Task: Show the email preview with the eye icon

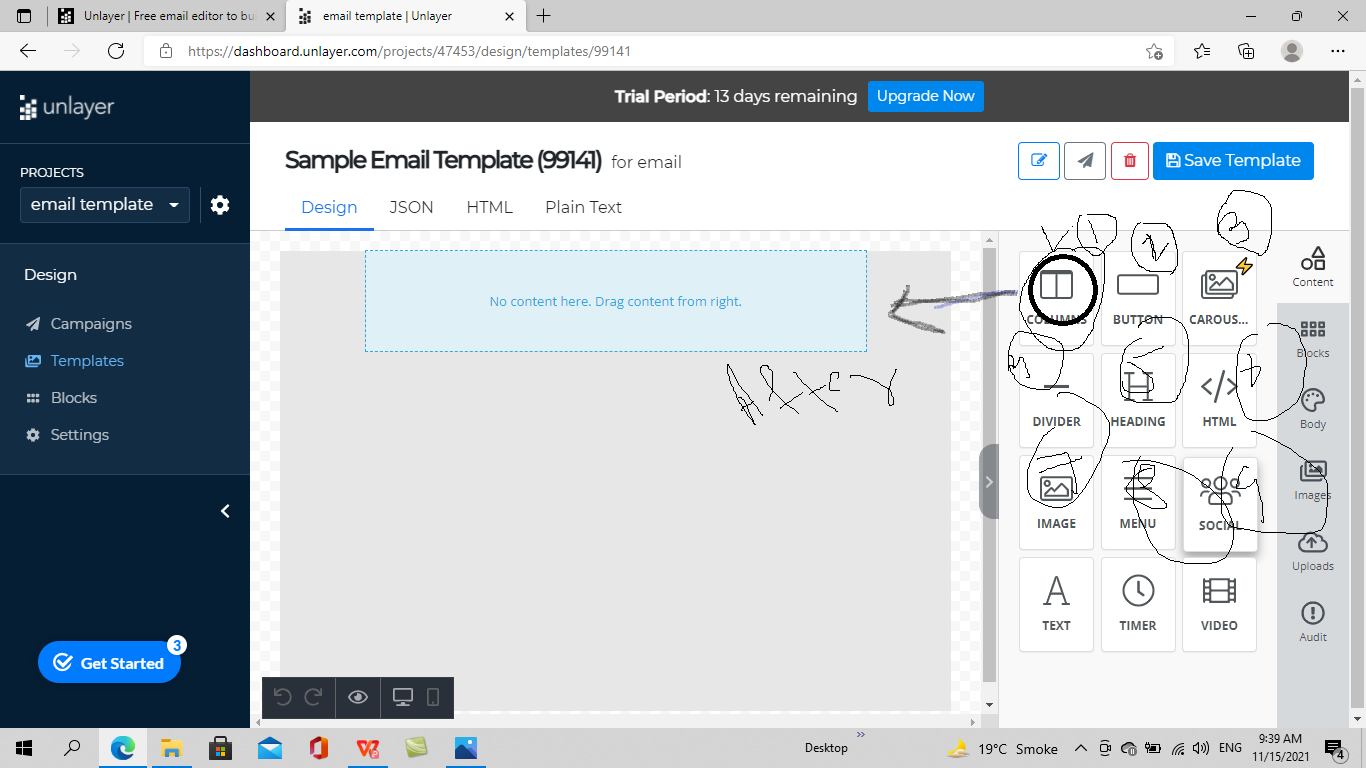Action: (x=358, y=697)
